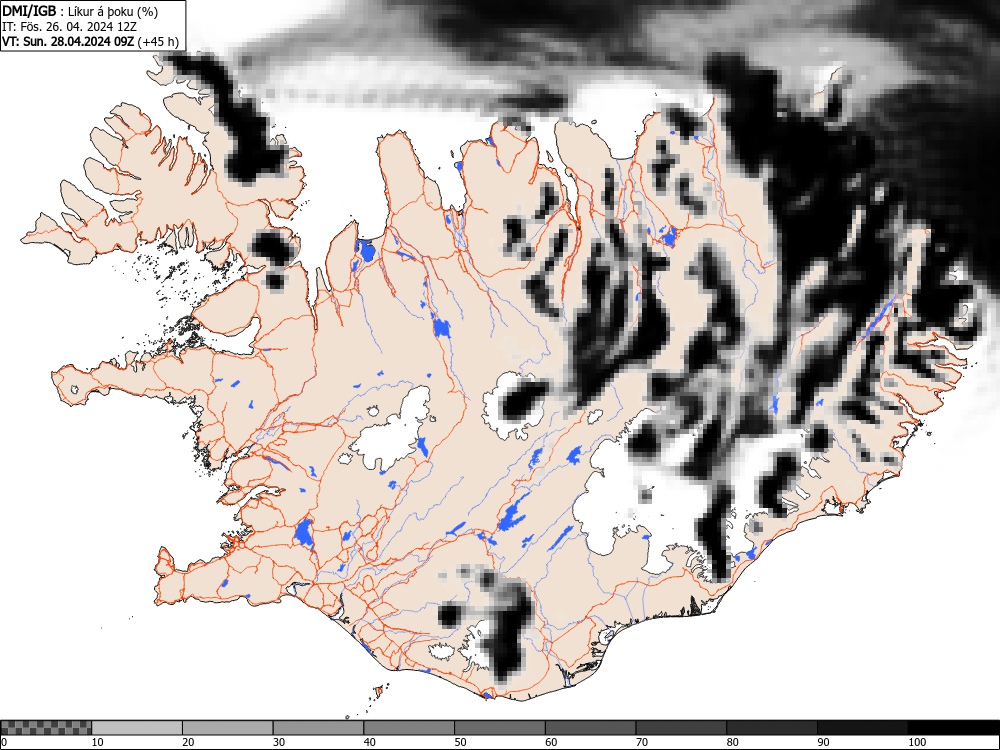
Task: Click the 60-70% dark gray legend swatch
Action: pos(590,728)
